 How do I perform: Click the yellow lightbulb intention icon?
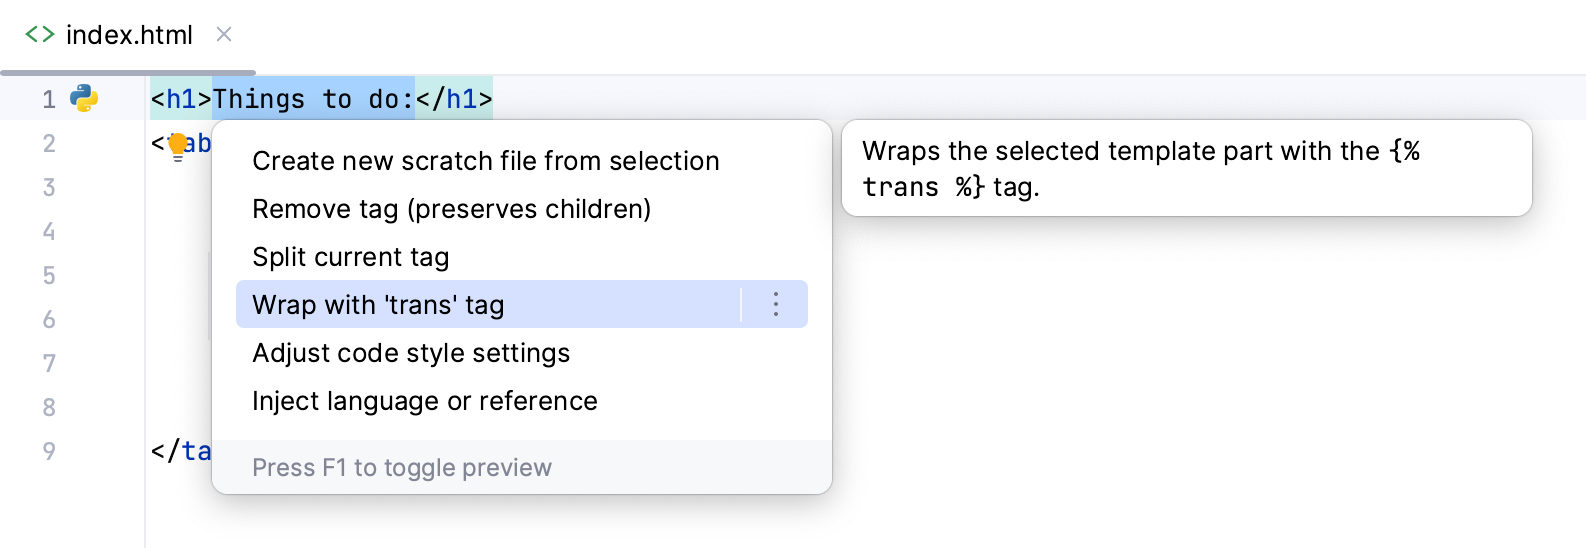[x=178, y=147]
